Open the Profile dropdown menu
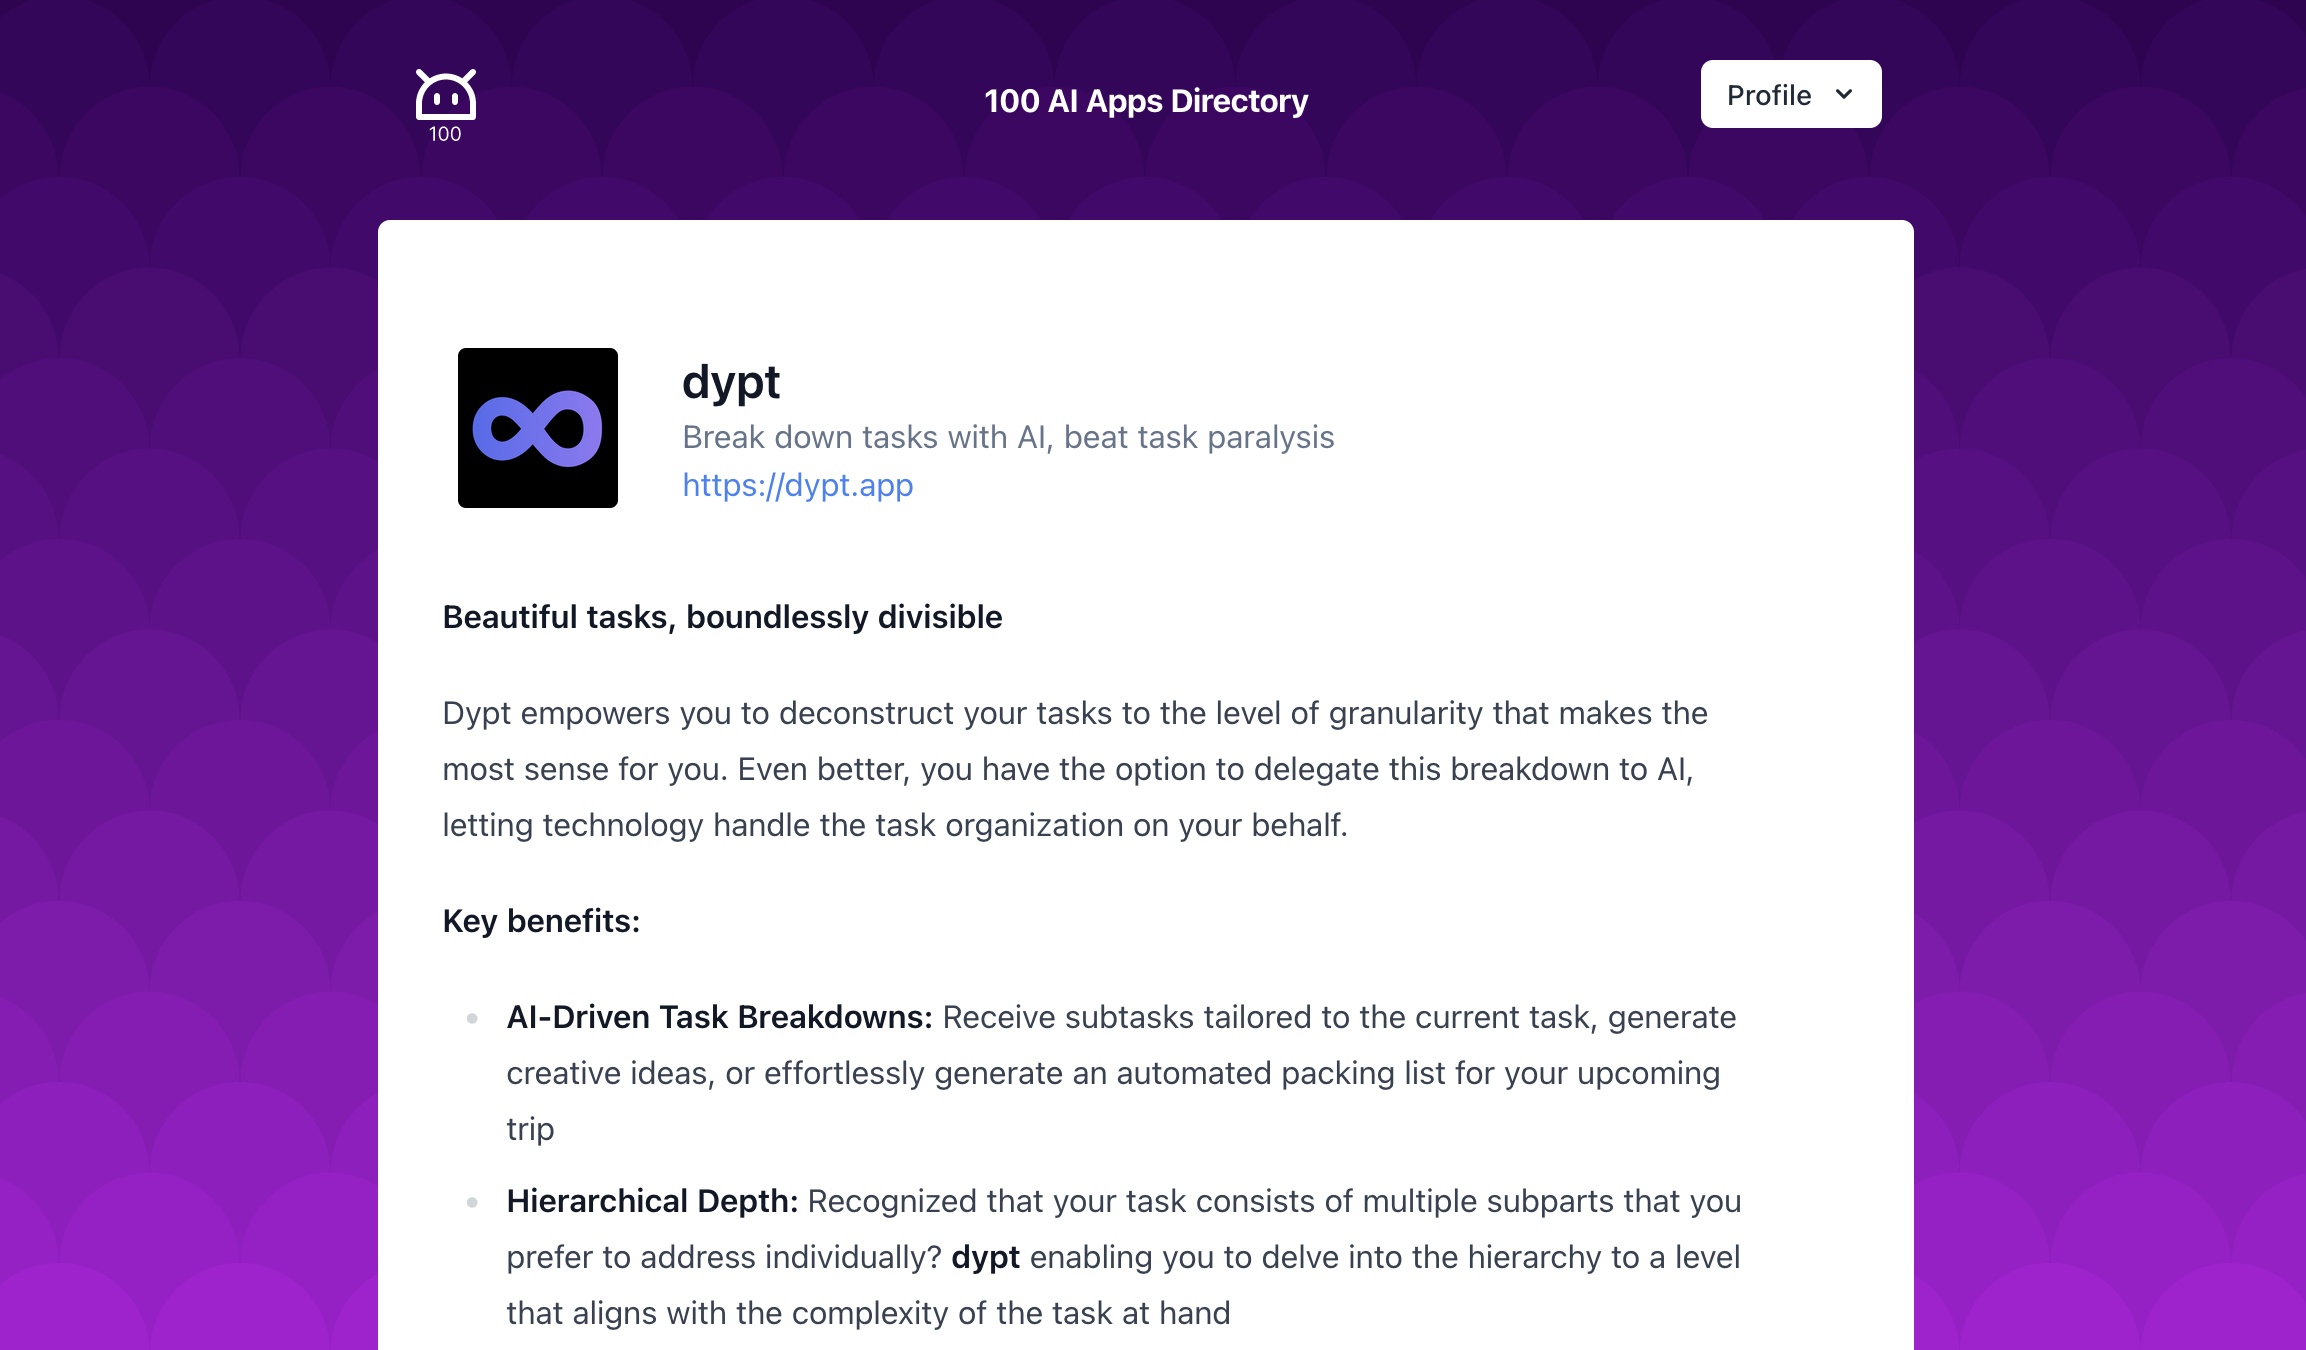Screen dimensions: 2306x1350 tap(1790, 94)
